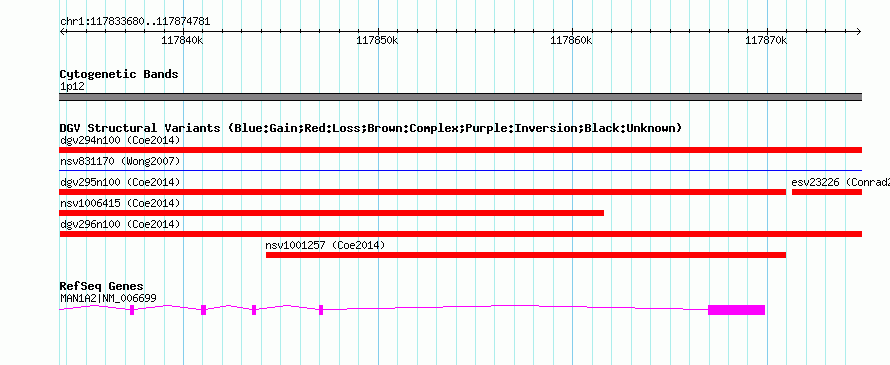Click the dgv294n100 (Coe2014) variant label
The width and height of the screenshot is (890, 365).
pos(120,140)
